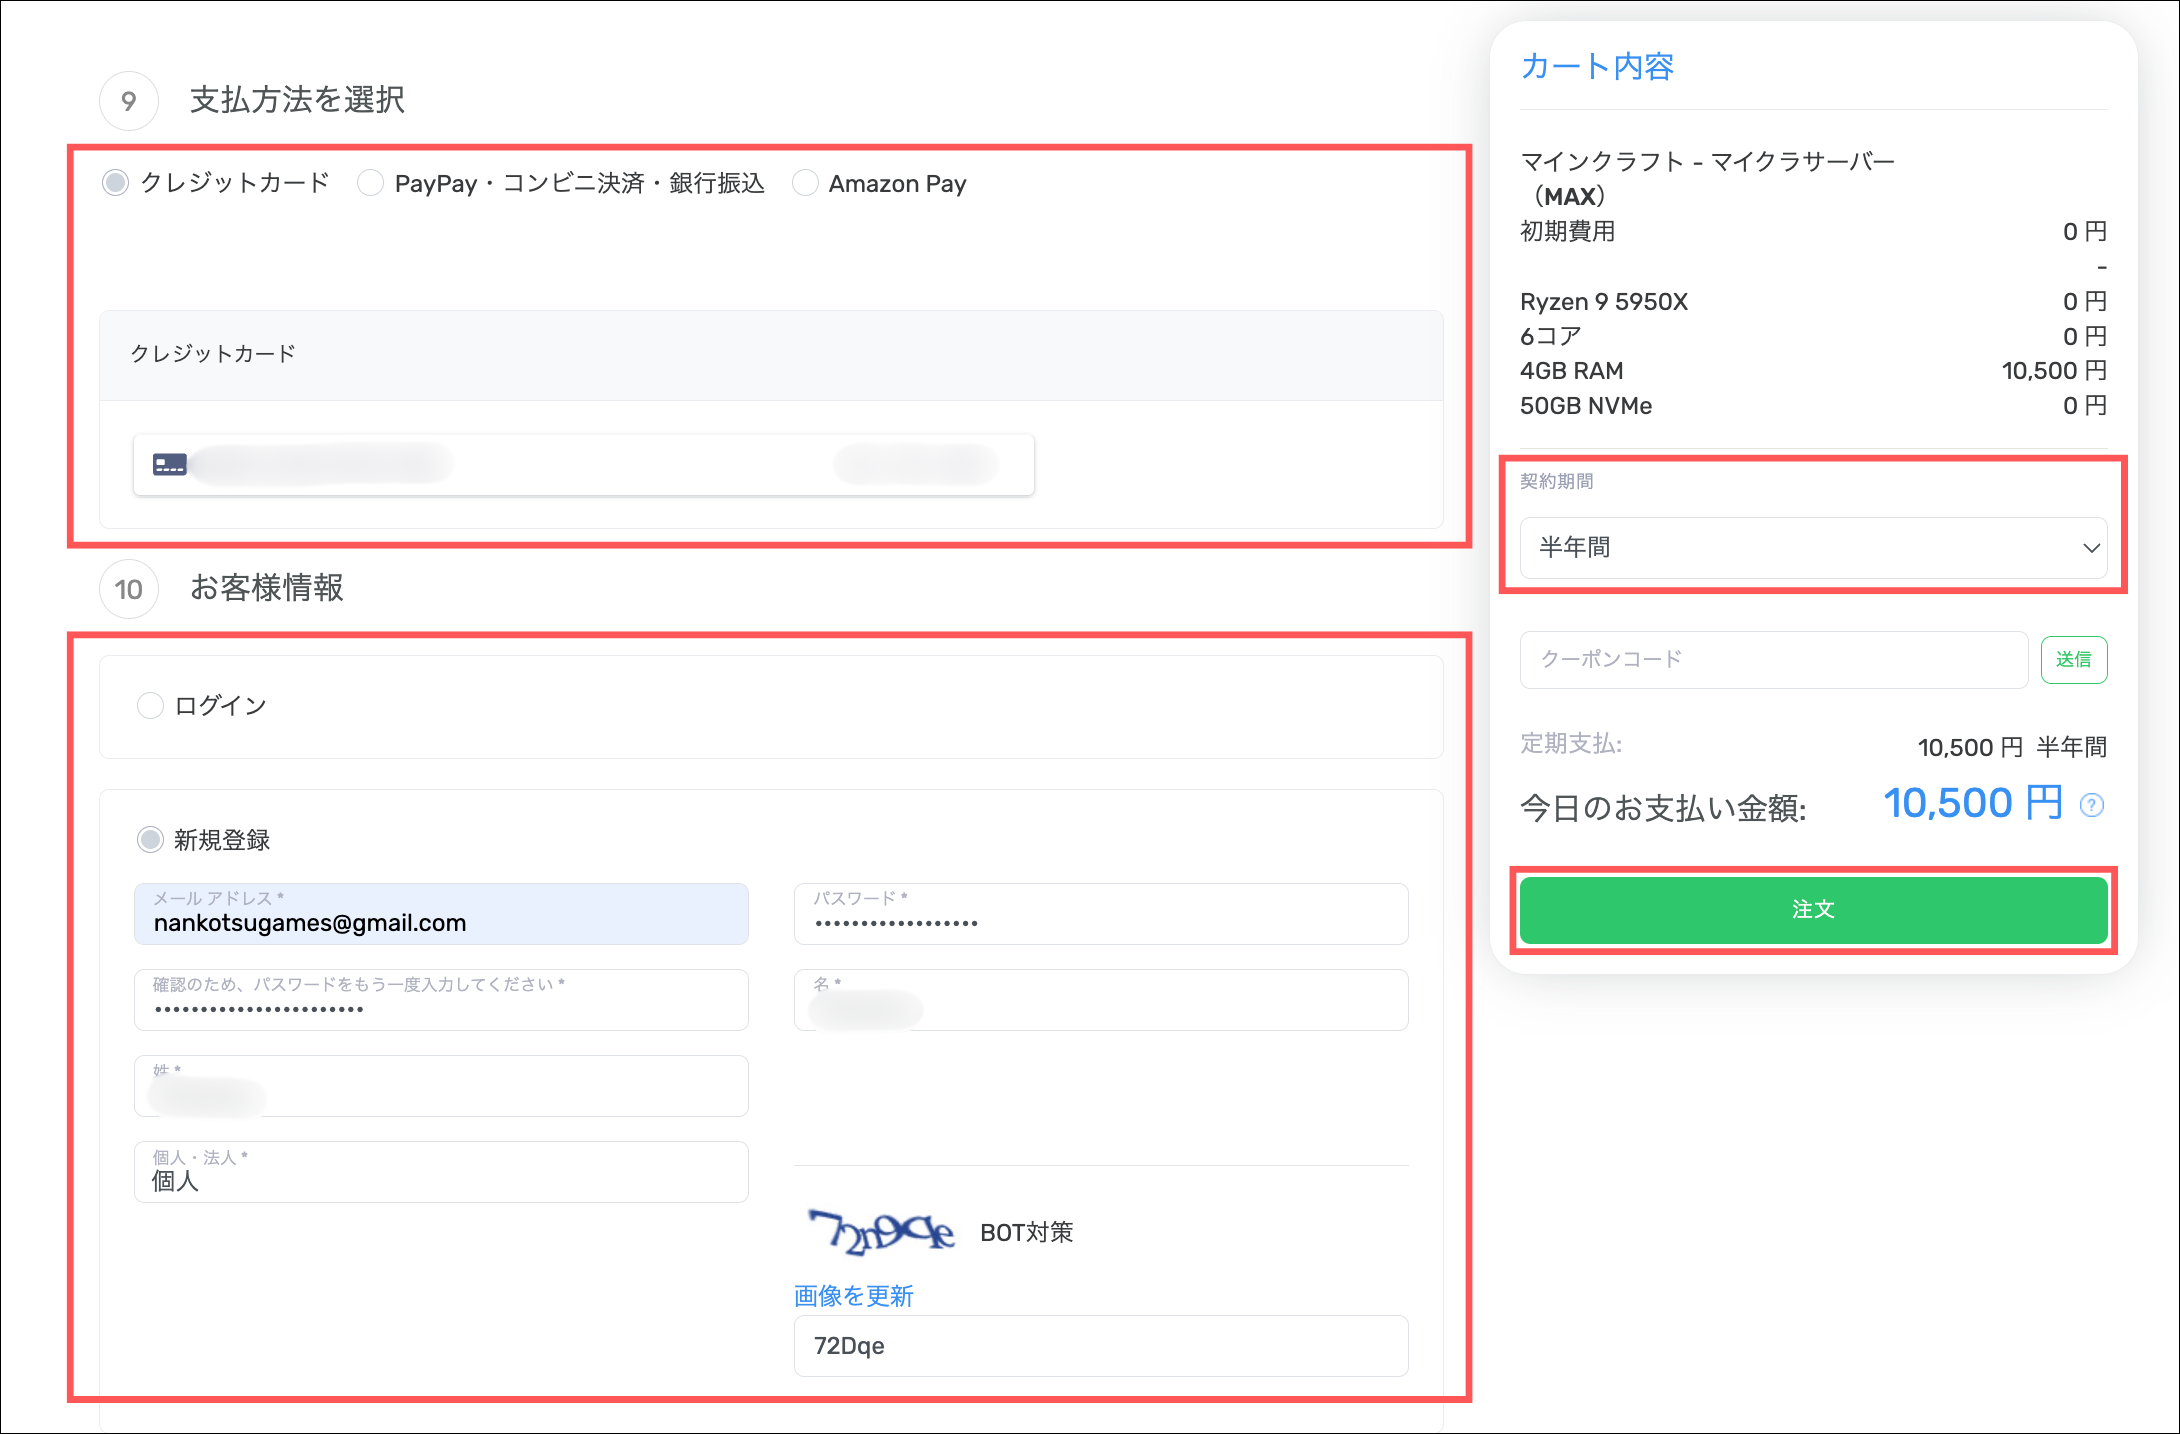Image resolution: width=2180 pixels, height=1434 pixels.
Task: Click the chevron on 契約期間 dropdown
Action: tap(2090, 548)
